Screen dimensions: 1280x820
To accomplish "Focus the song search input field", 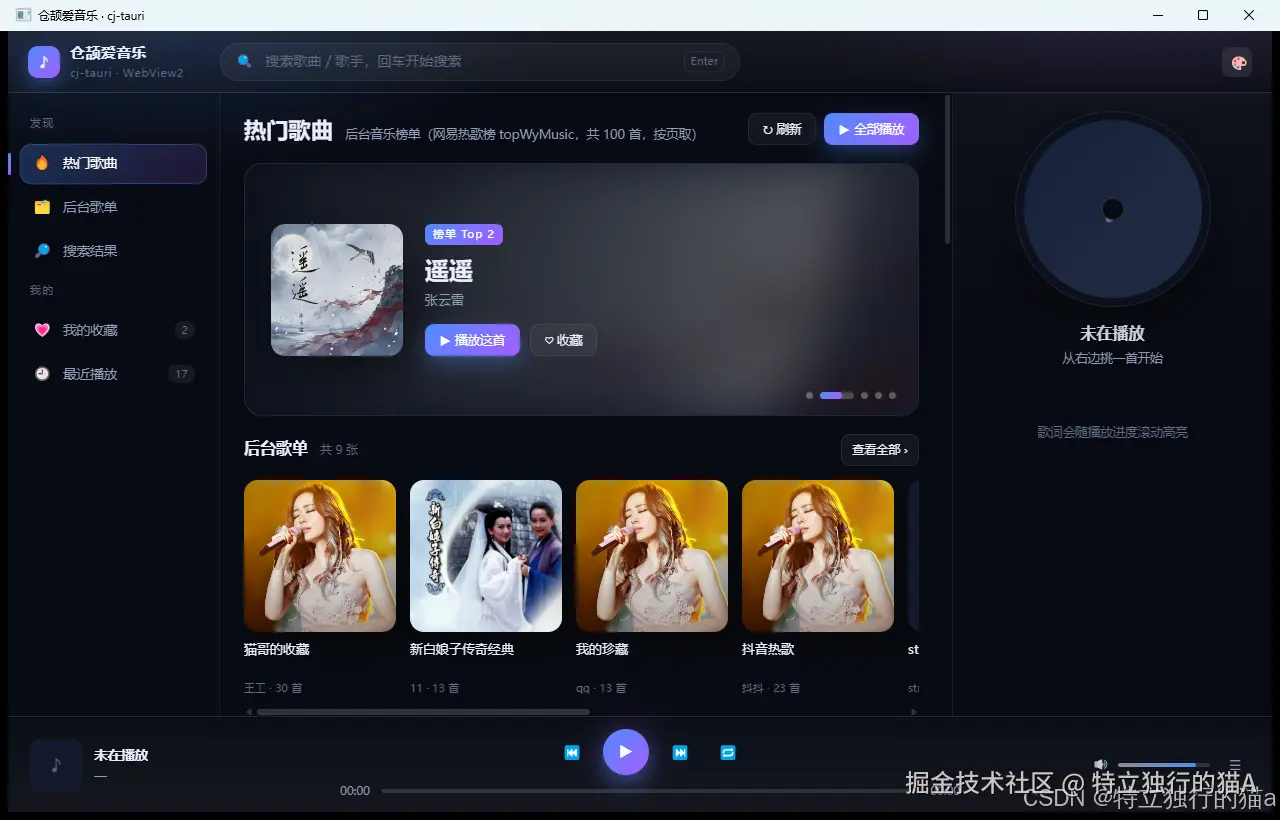I will pos(480,61).
